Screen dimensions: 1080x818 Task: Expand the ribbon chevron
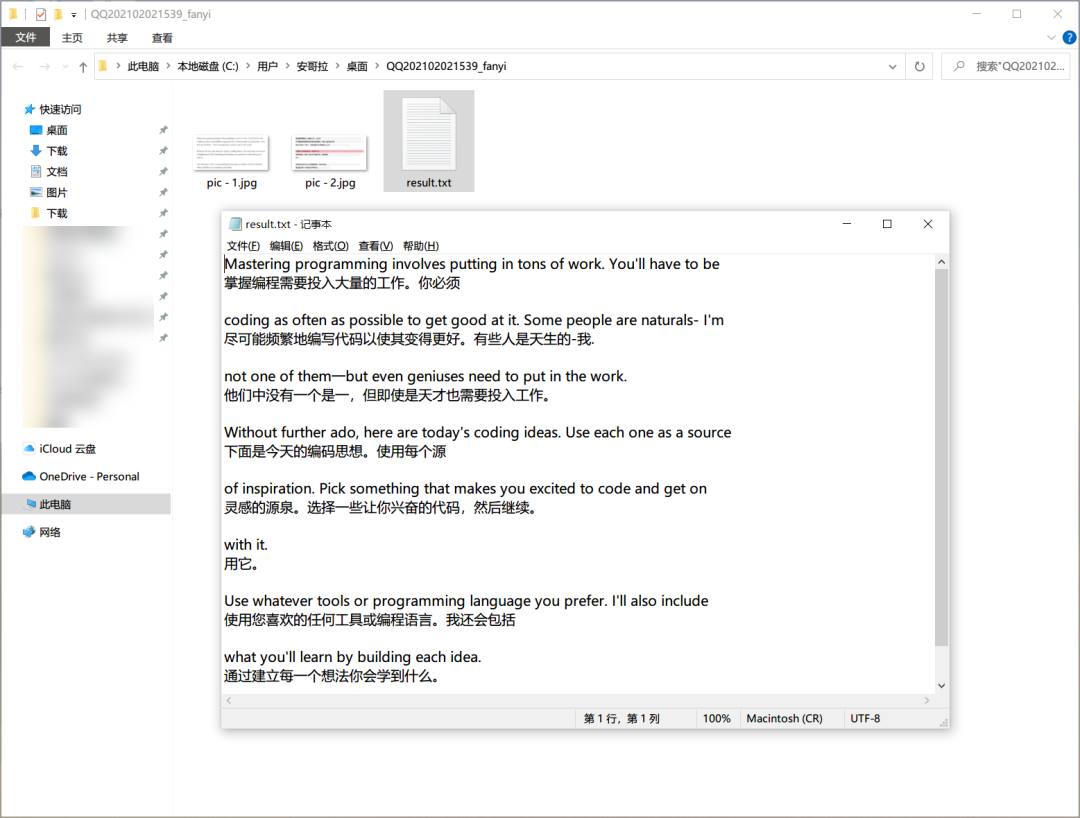pyautogui.click(x=1051, y=37)
